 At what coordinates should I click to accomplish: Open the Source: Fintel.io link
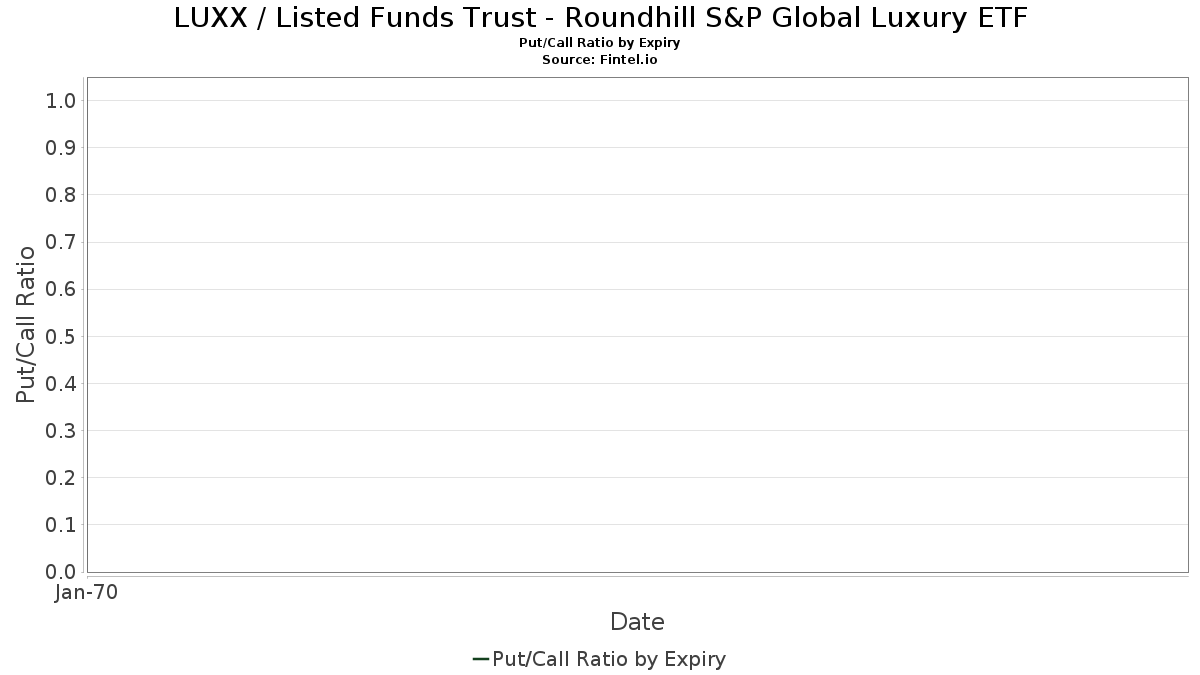600,60
